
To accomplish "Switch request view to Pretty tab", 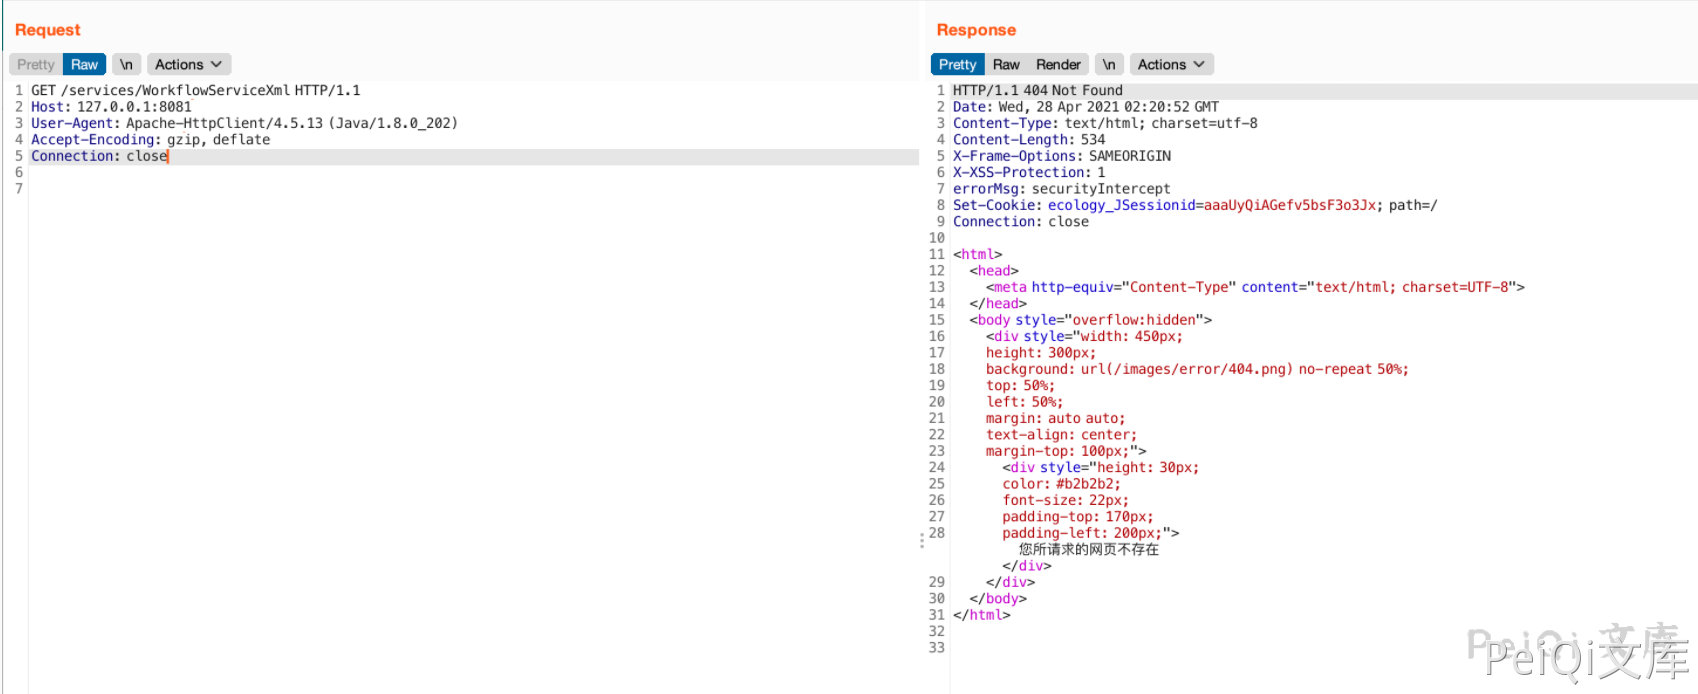I will (36, 64).
